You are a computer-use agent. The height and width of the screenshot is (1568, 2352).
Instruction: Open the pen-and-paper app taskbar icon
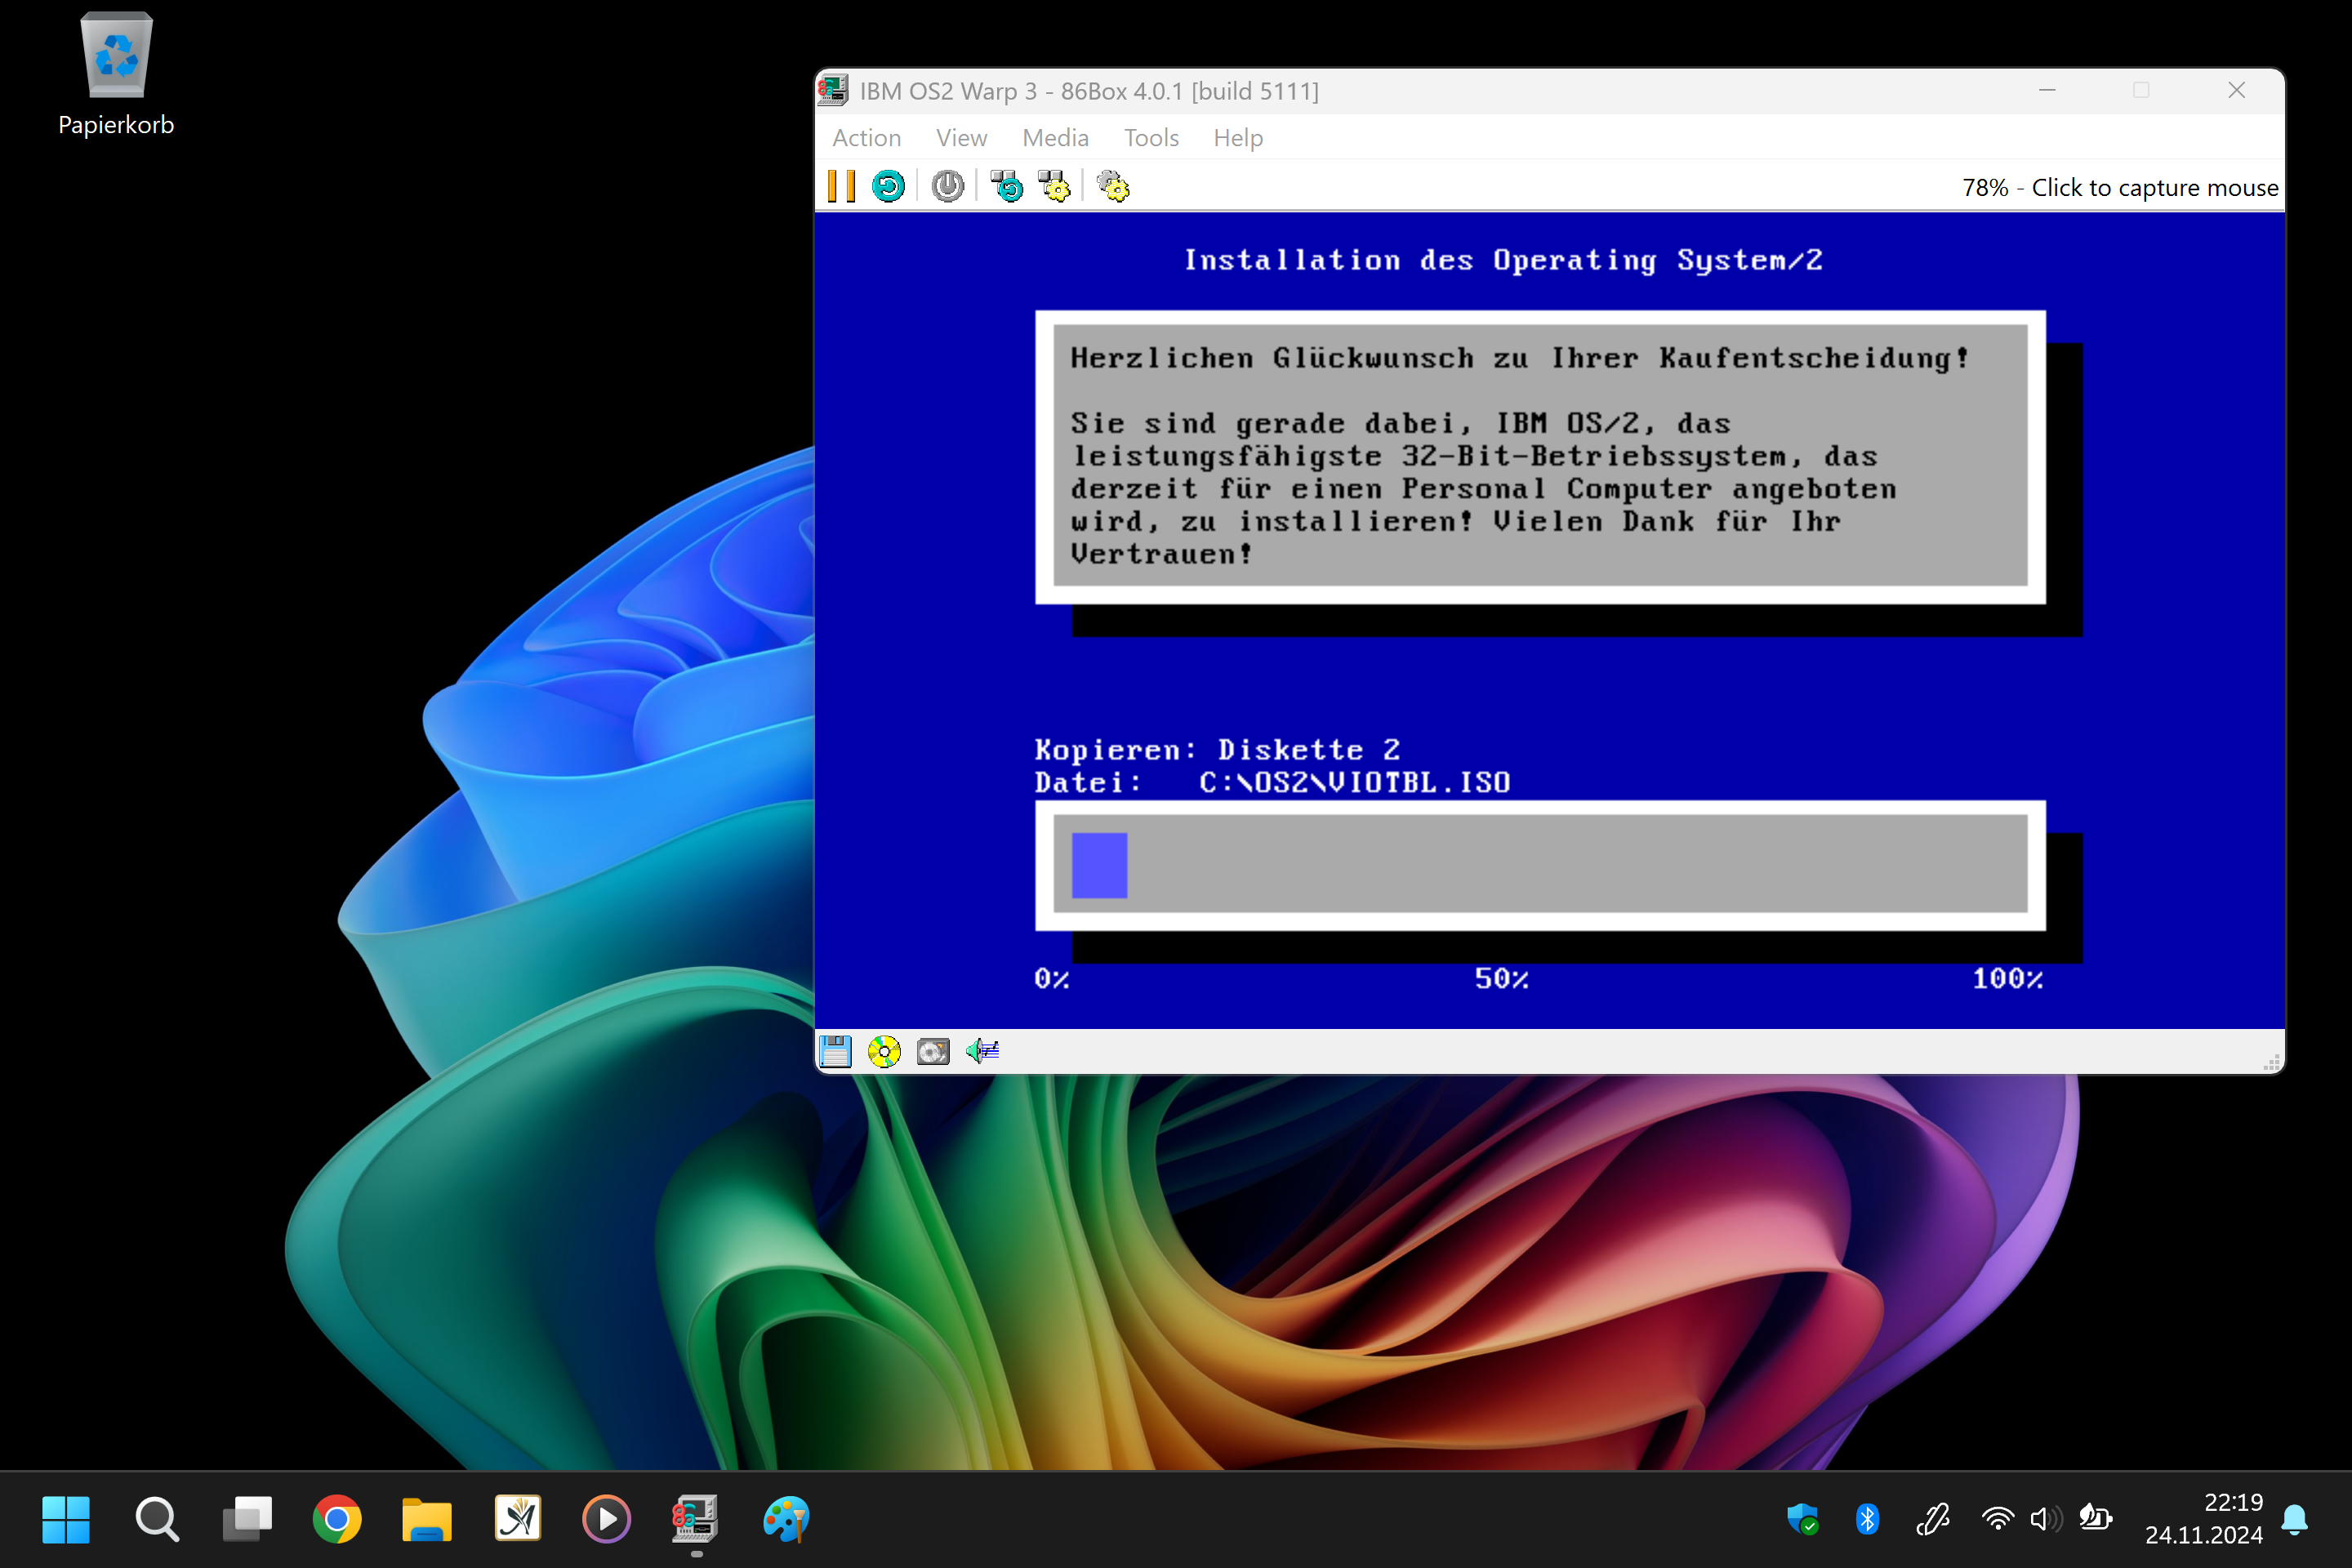tap(517, 1519)
